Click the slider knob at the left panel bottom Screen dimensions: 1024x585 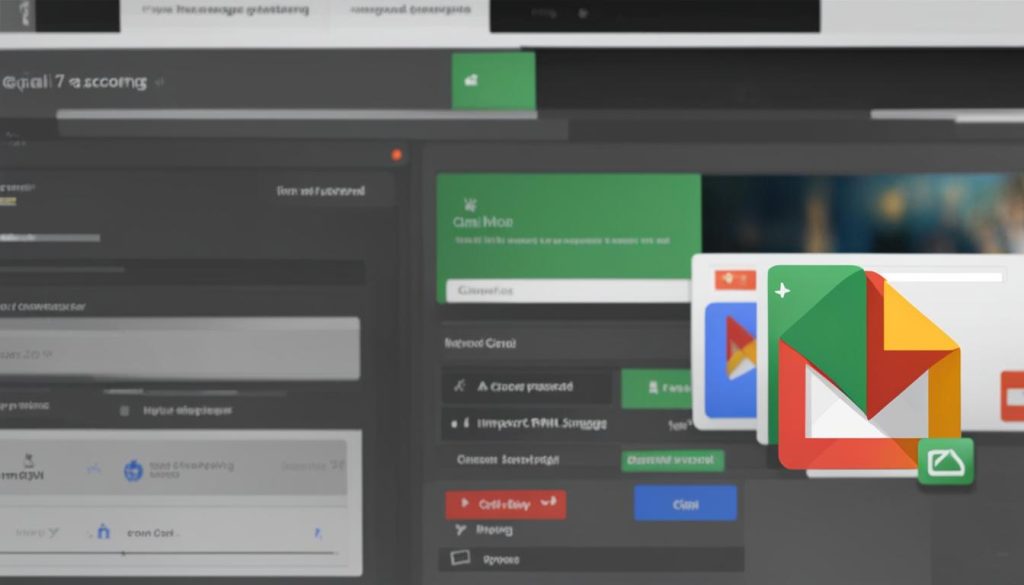(x=123, y=553)
